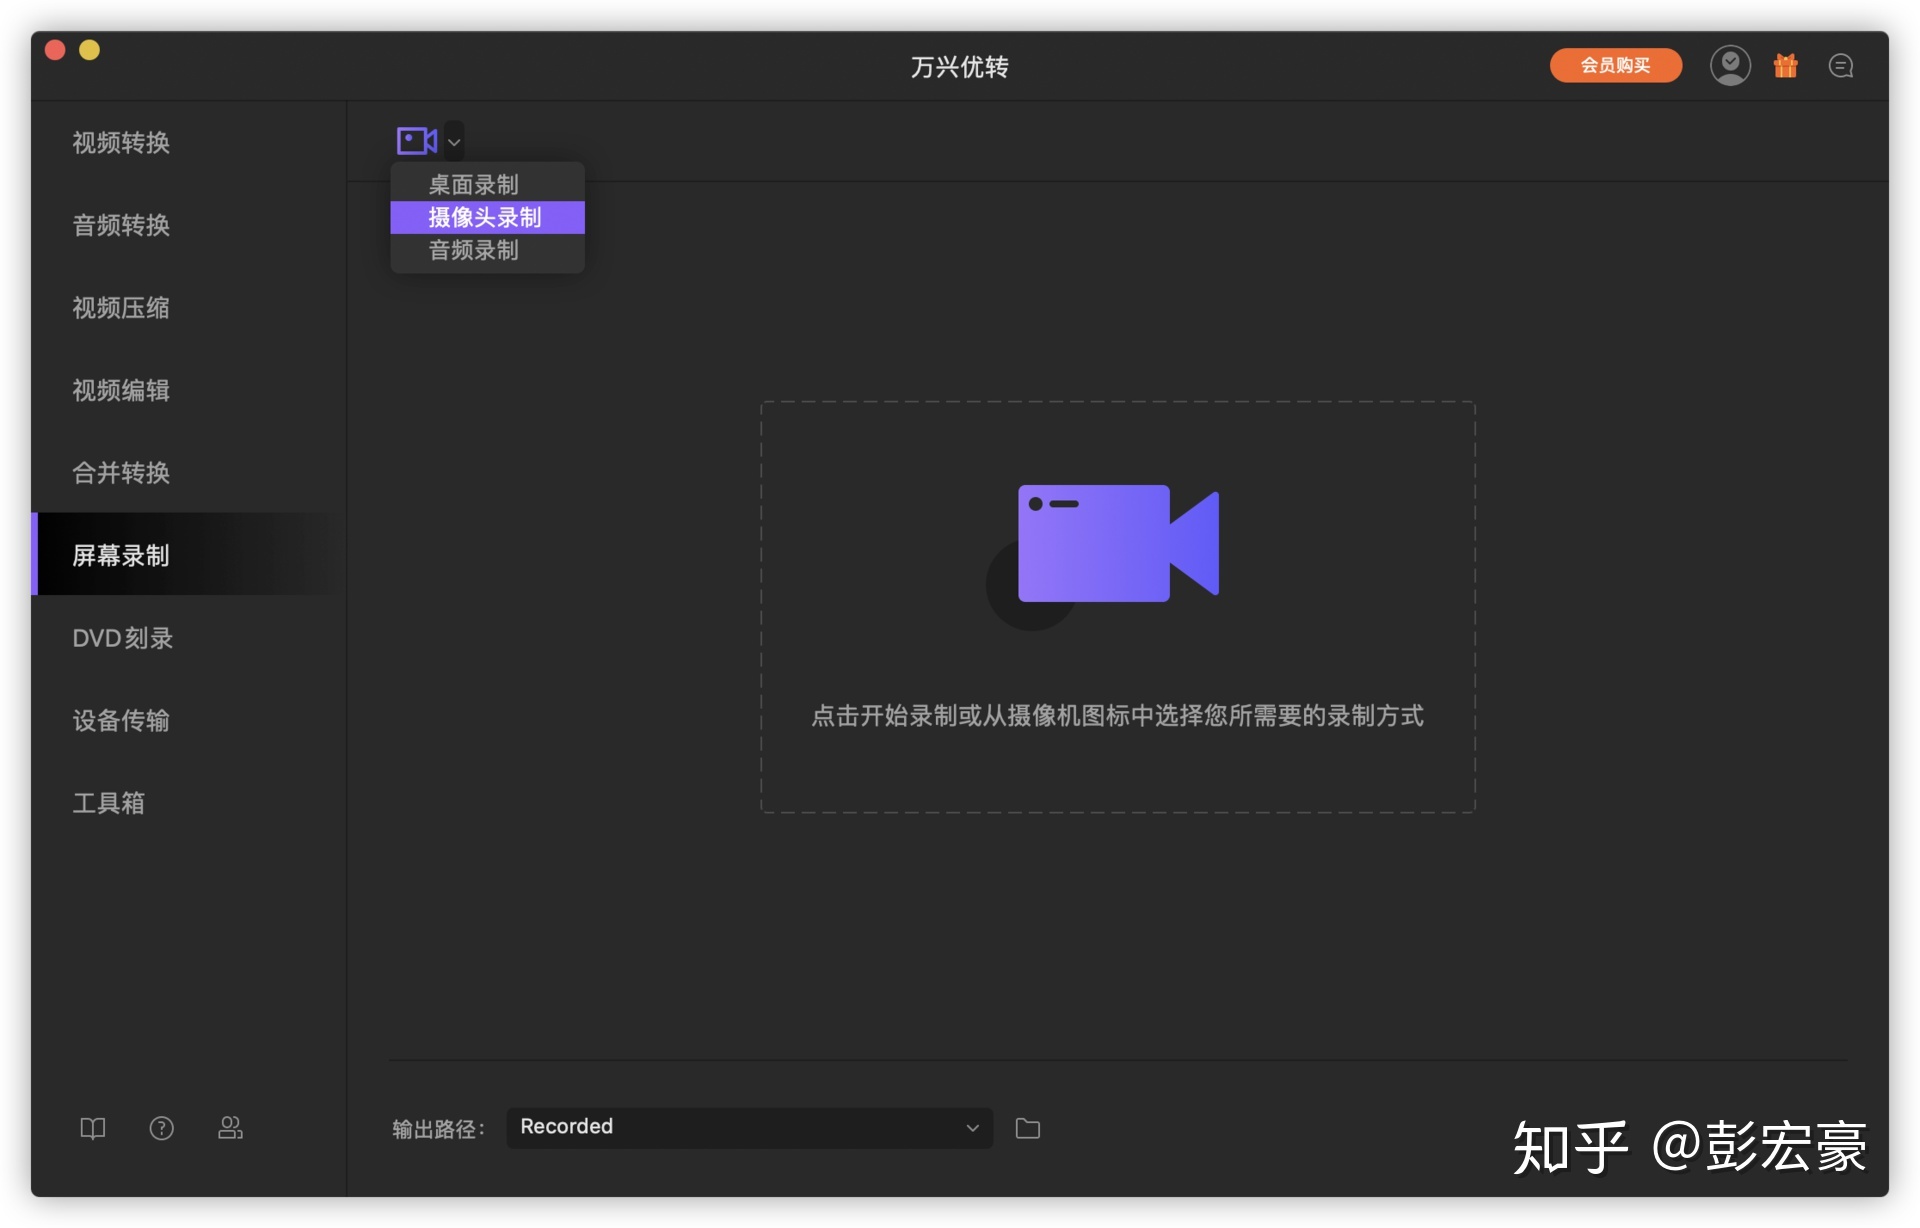Choose 摄像头录制 option in the menu
This screenshot has width=1920, height=1228.
pos(487,217)
